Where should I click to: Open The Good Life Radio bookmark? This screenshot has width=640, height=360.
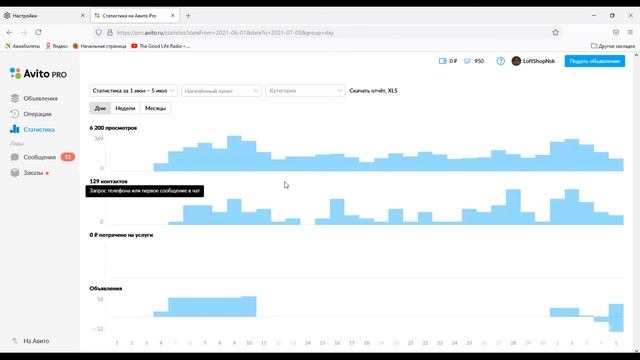click(x=160, y=46)
